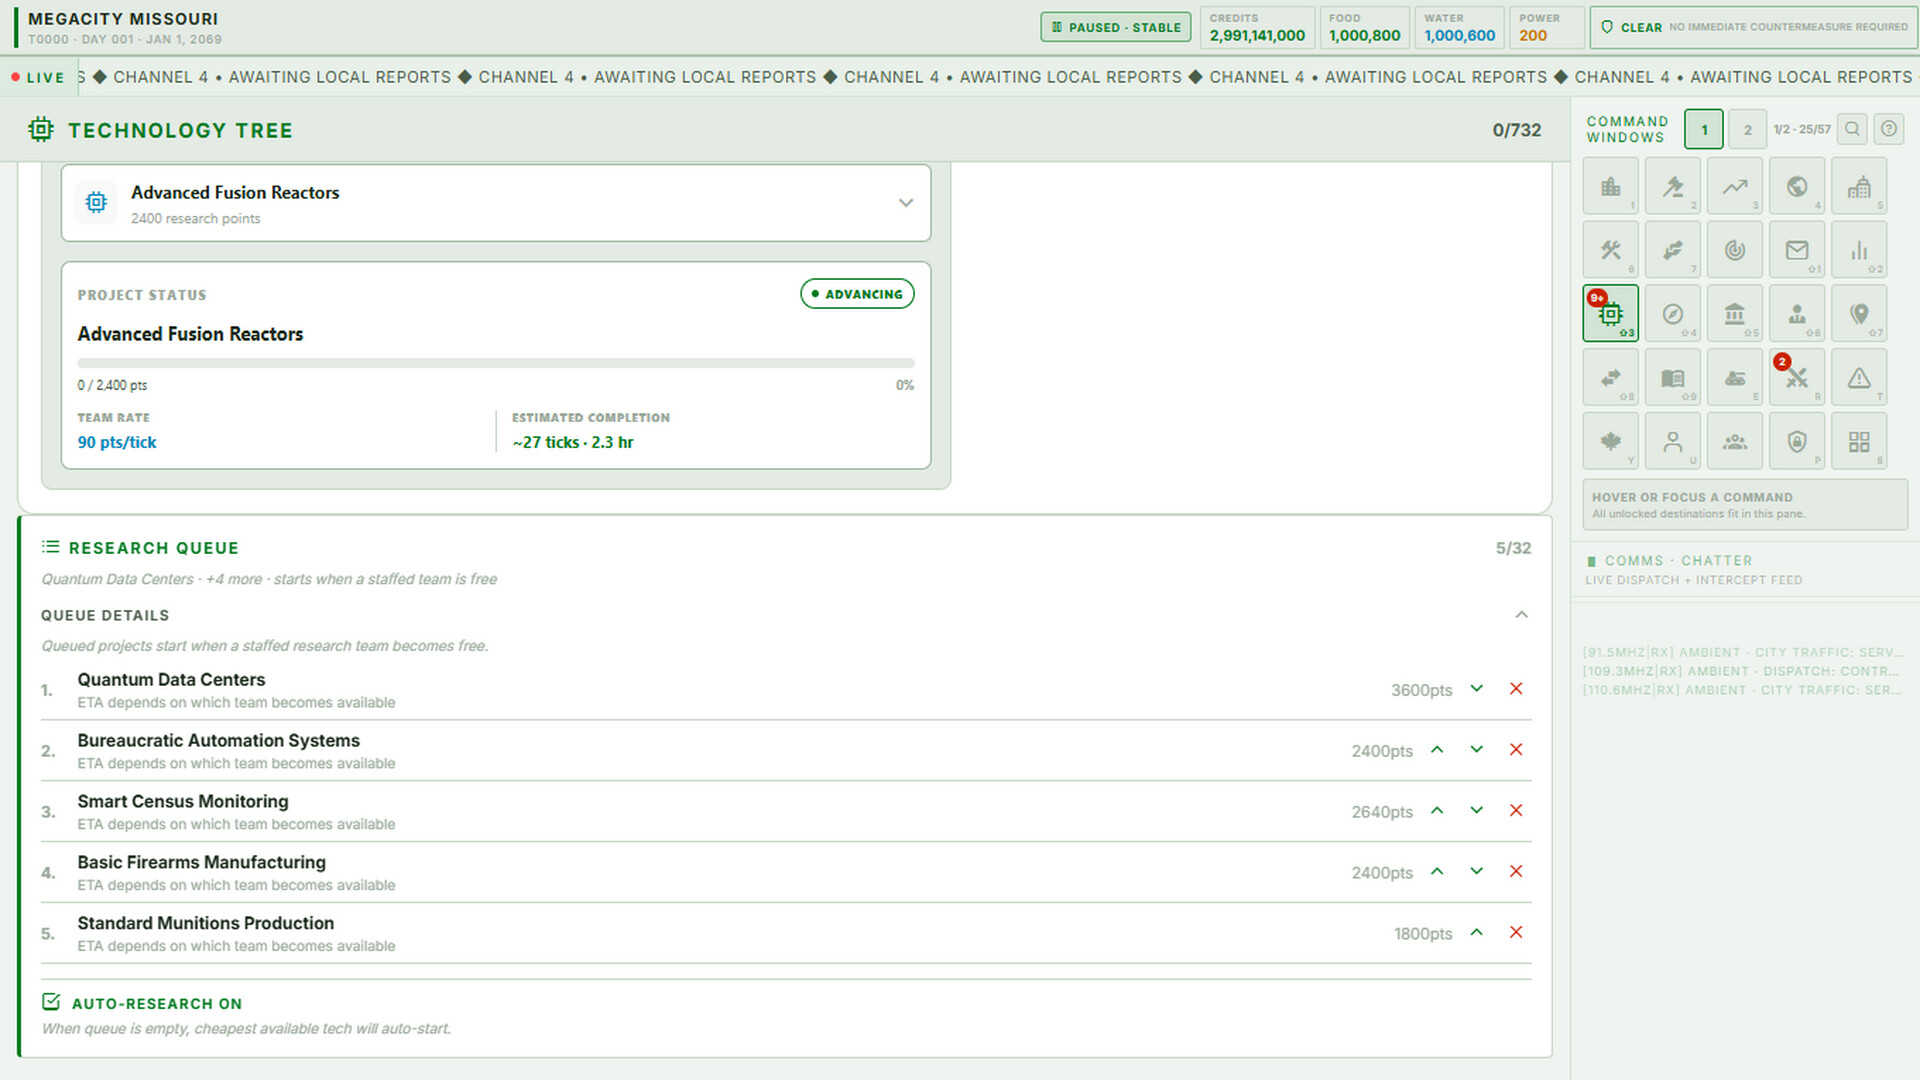
Task: Switch to command windows page 1
Action: point(1704,129)
